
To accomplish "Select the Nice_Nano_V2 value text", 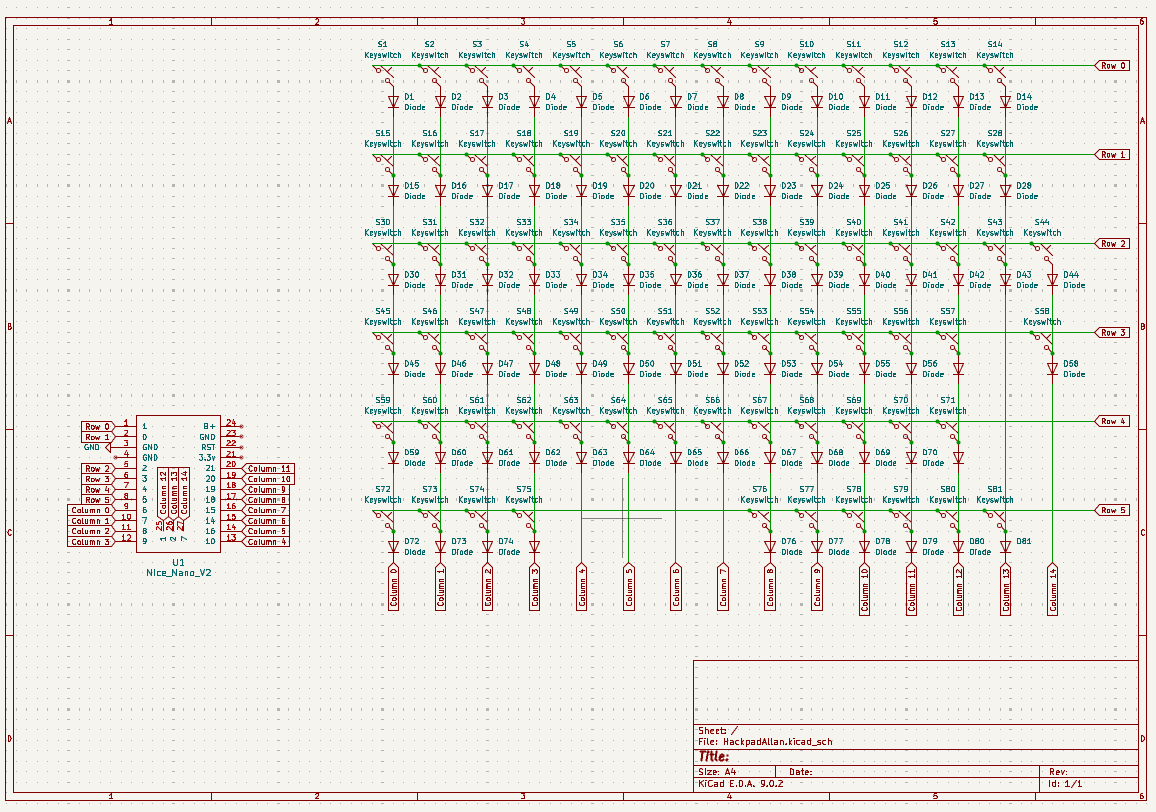I will coord(178,573).
